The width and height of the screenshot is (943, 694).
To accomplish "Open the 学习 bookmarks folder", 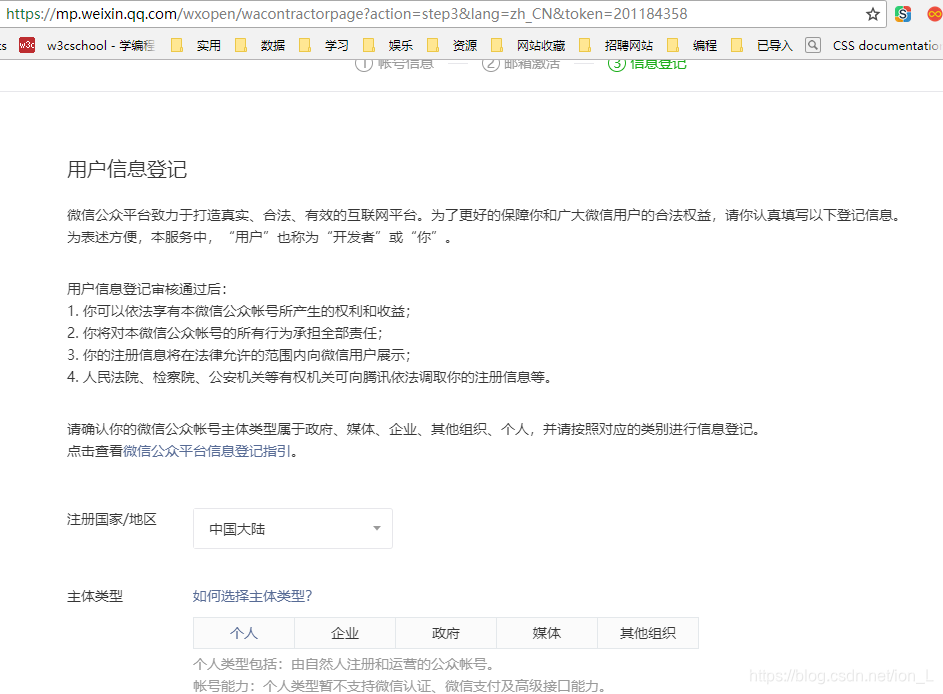I will click(x=324, y=45).
